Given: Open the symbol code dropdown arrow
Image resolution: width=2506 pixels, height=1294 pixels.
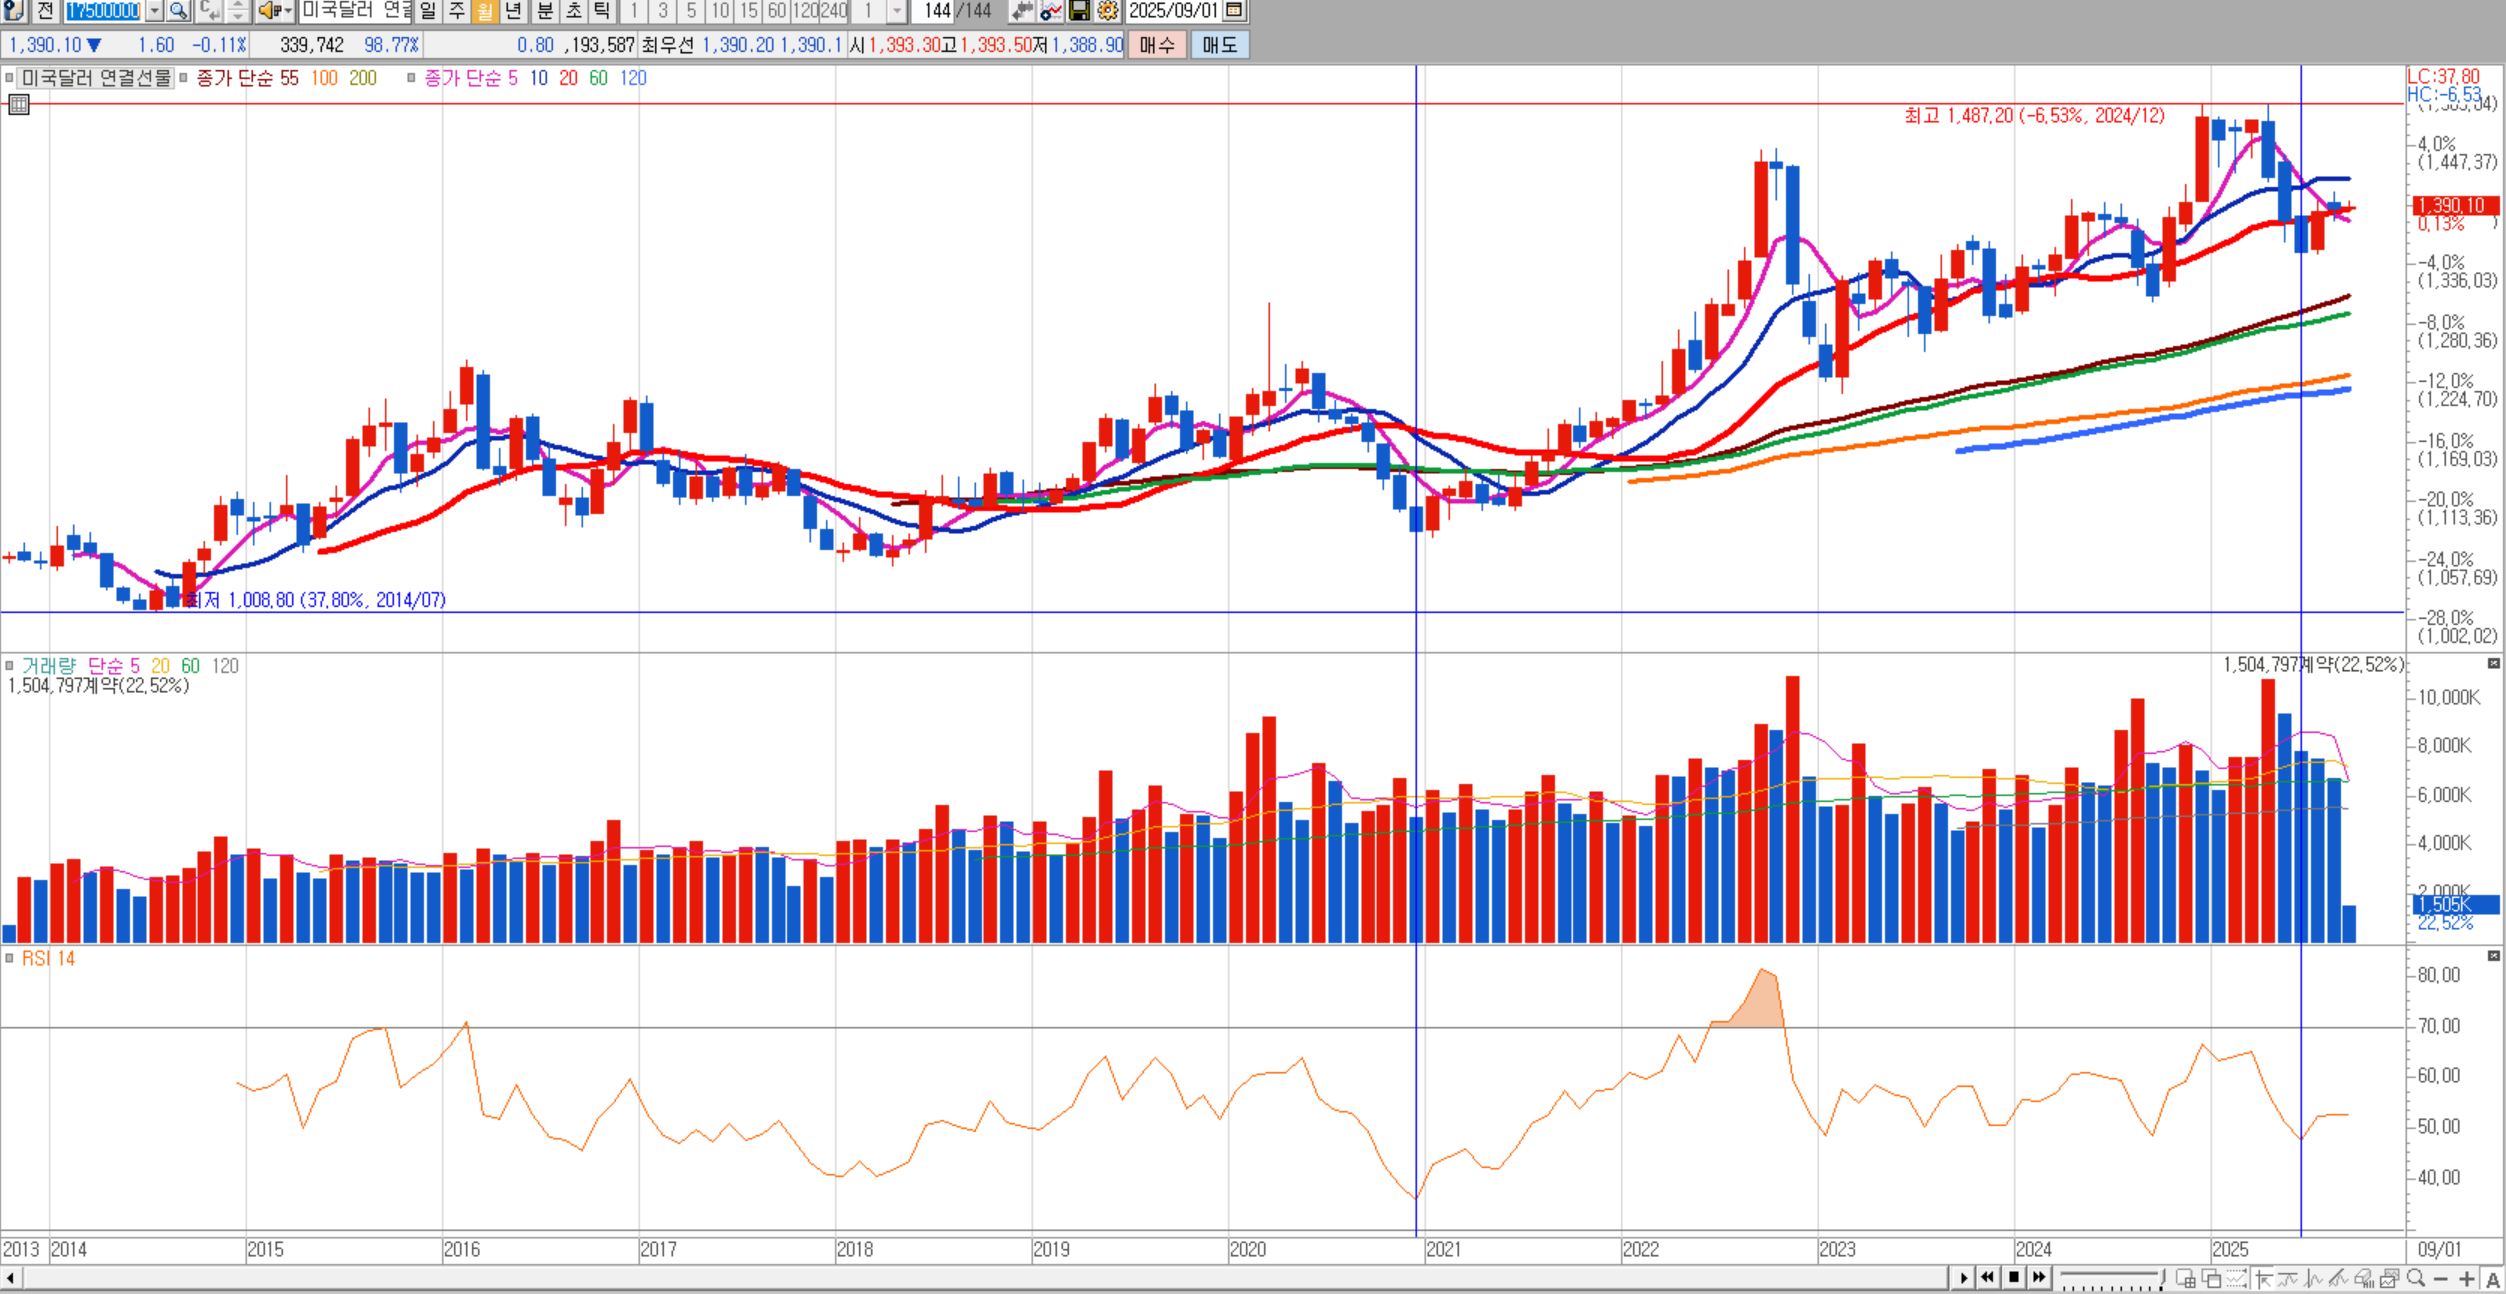Looking at the screenshot, I should point(154,11).
